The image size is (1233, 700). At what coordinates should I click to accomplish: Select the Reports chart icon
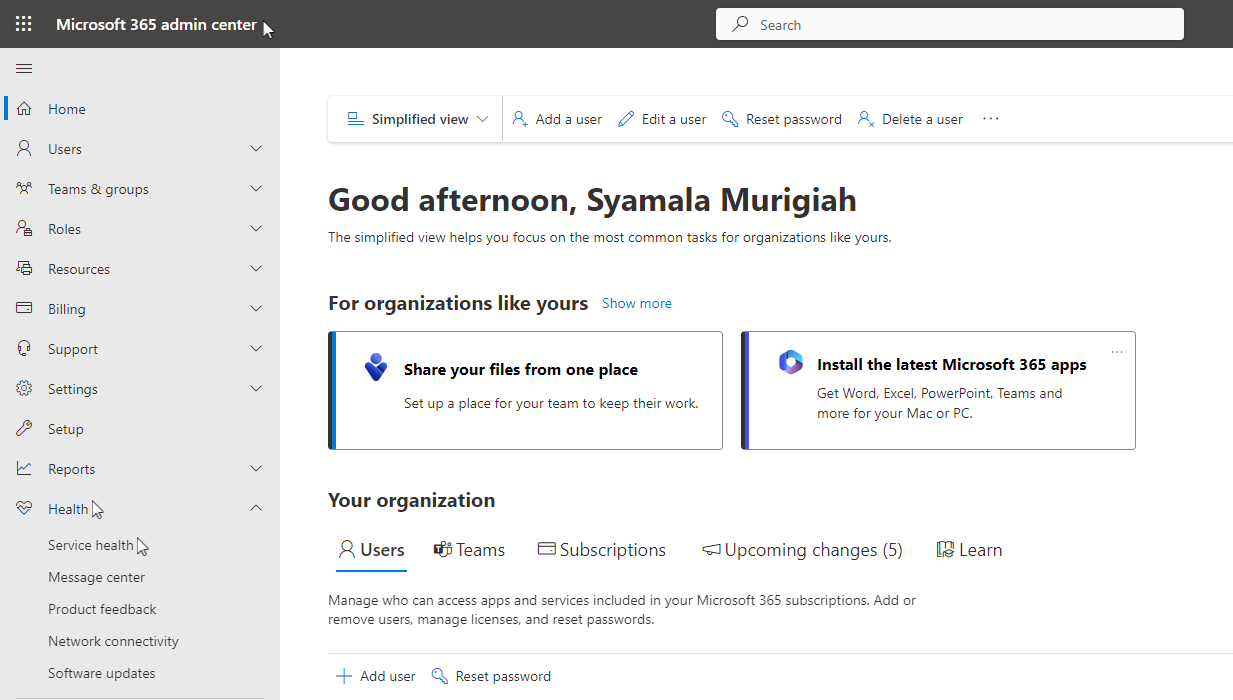[24, 468]
